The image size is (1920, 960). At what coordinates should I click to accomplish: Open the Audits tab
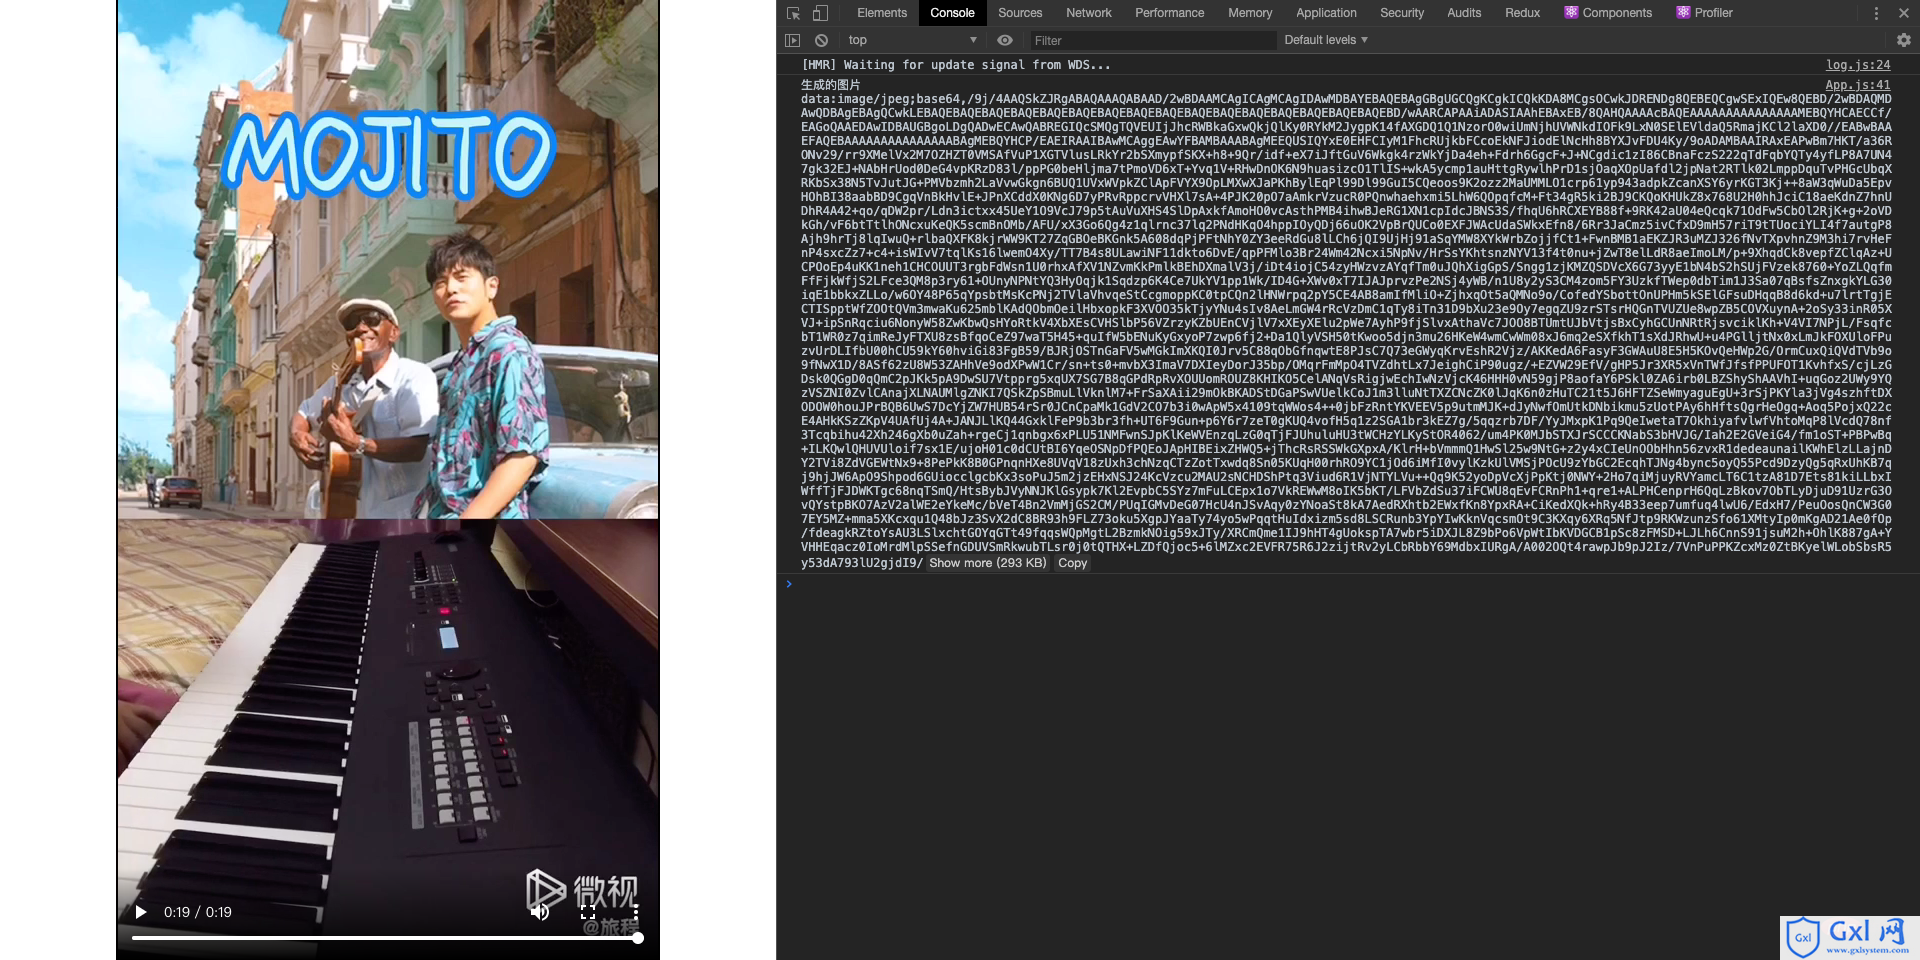tap(1464, 13)
